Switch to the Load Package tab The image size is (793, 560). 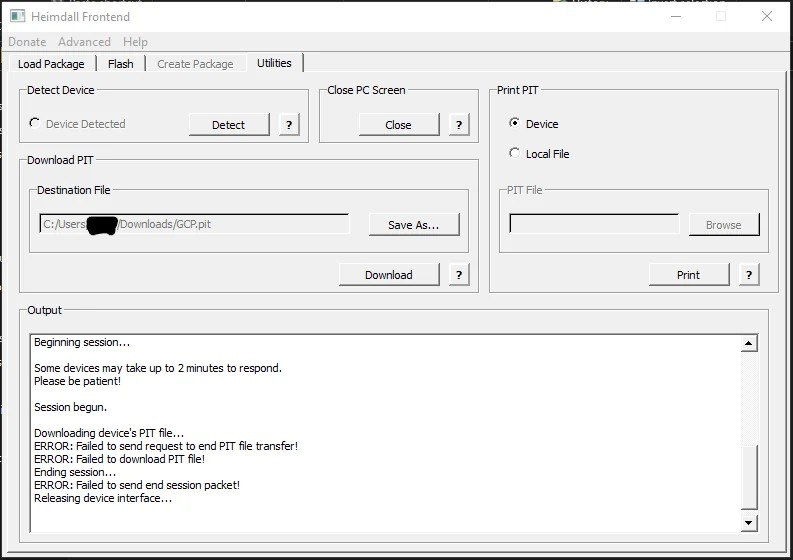pos(51,64)
